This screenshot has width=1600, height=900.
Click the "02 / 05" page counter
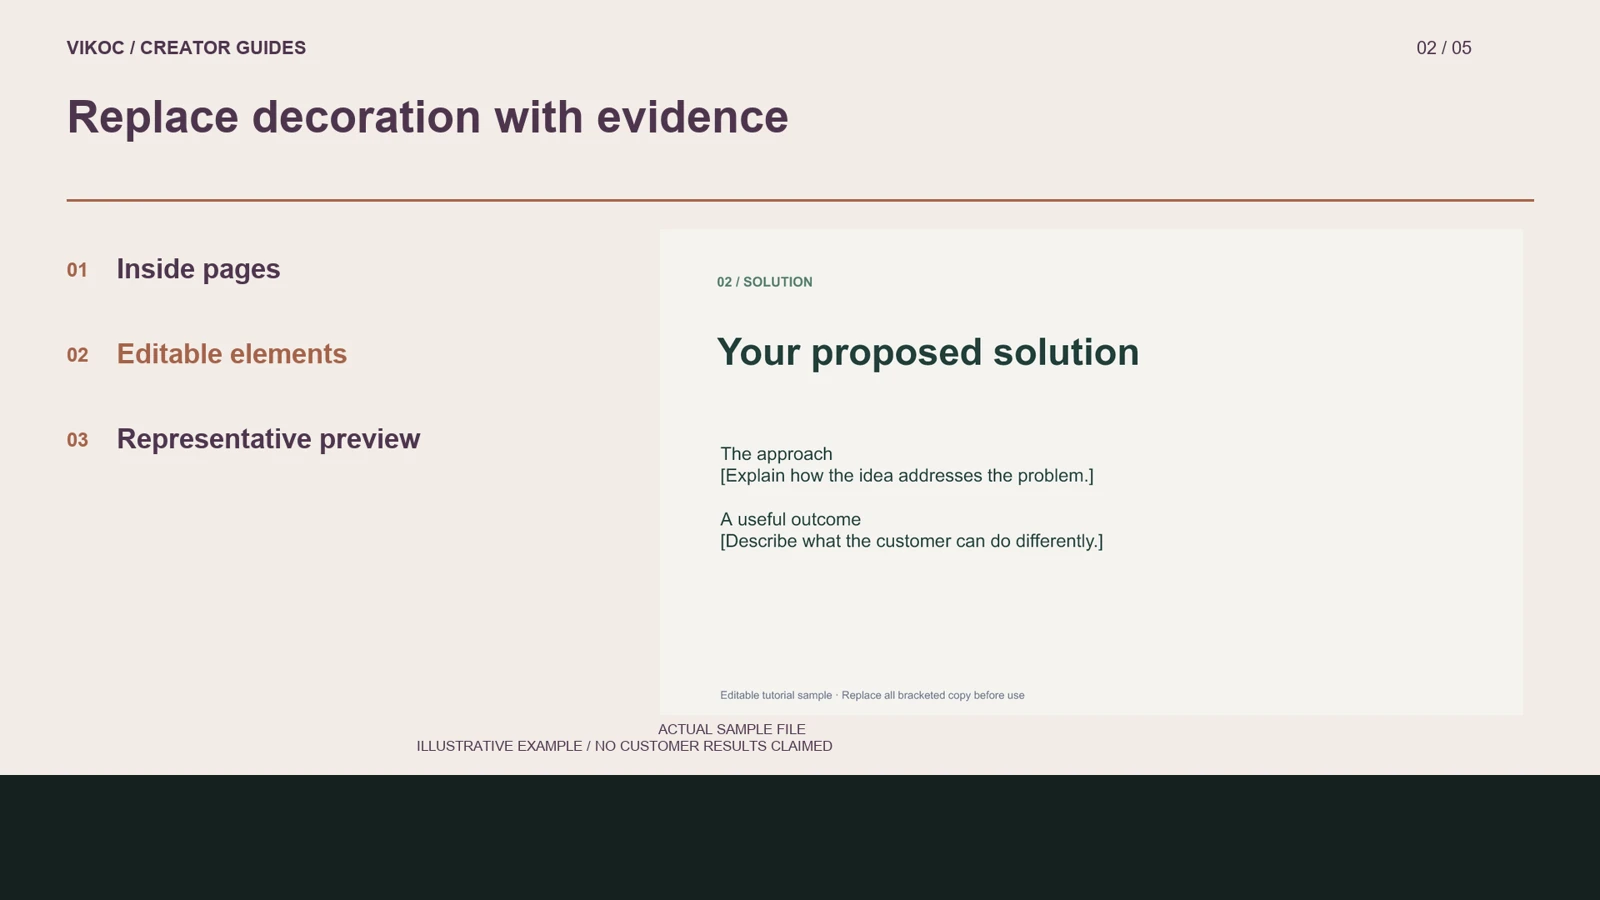[1444, 48]
